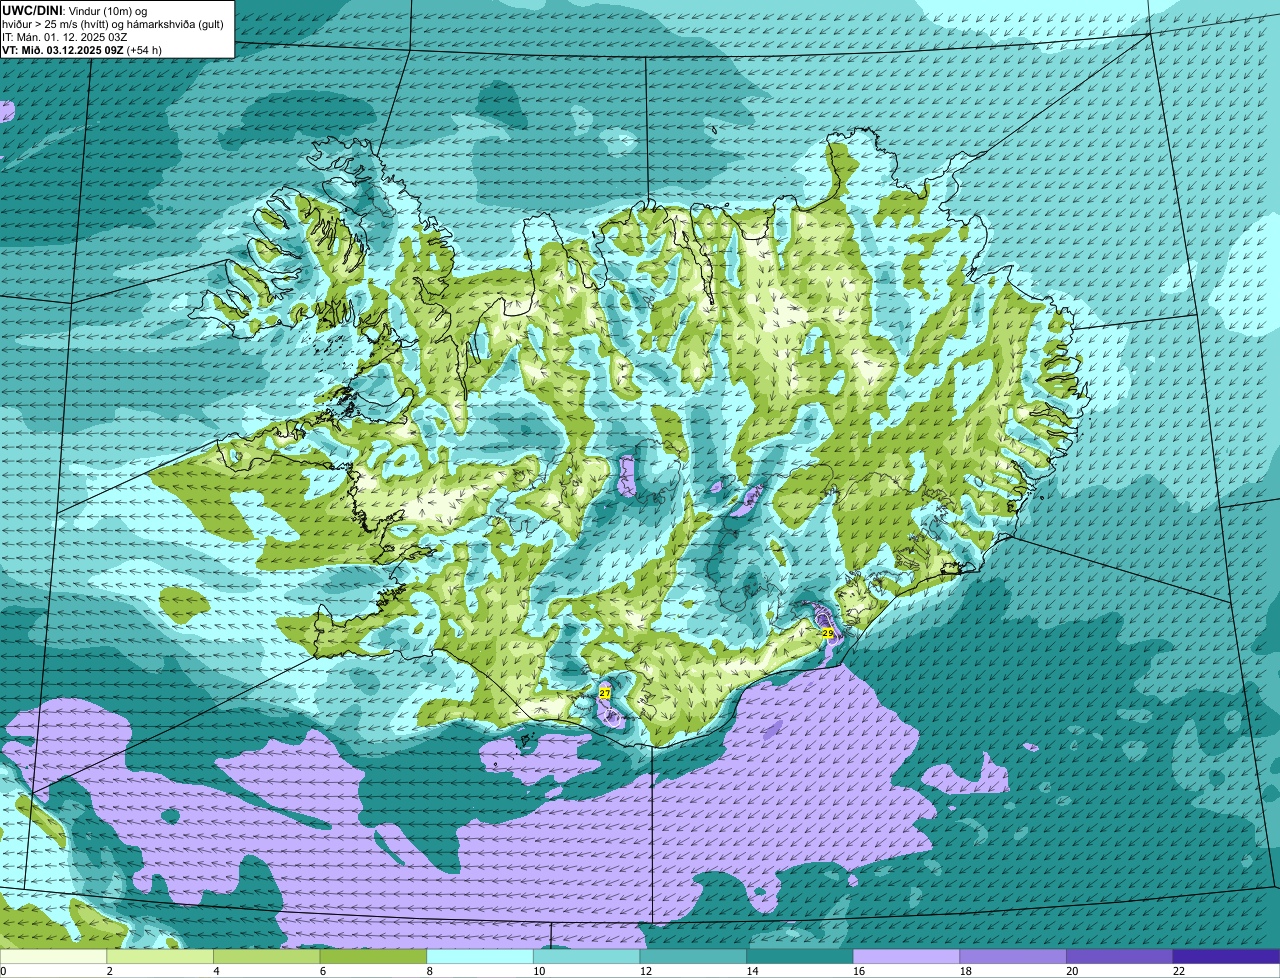Click the legend scale value "12"
The height and width of the screenshot is (978, 1280).
645,971
